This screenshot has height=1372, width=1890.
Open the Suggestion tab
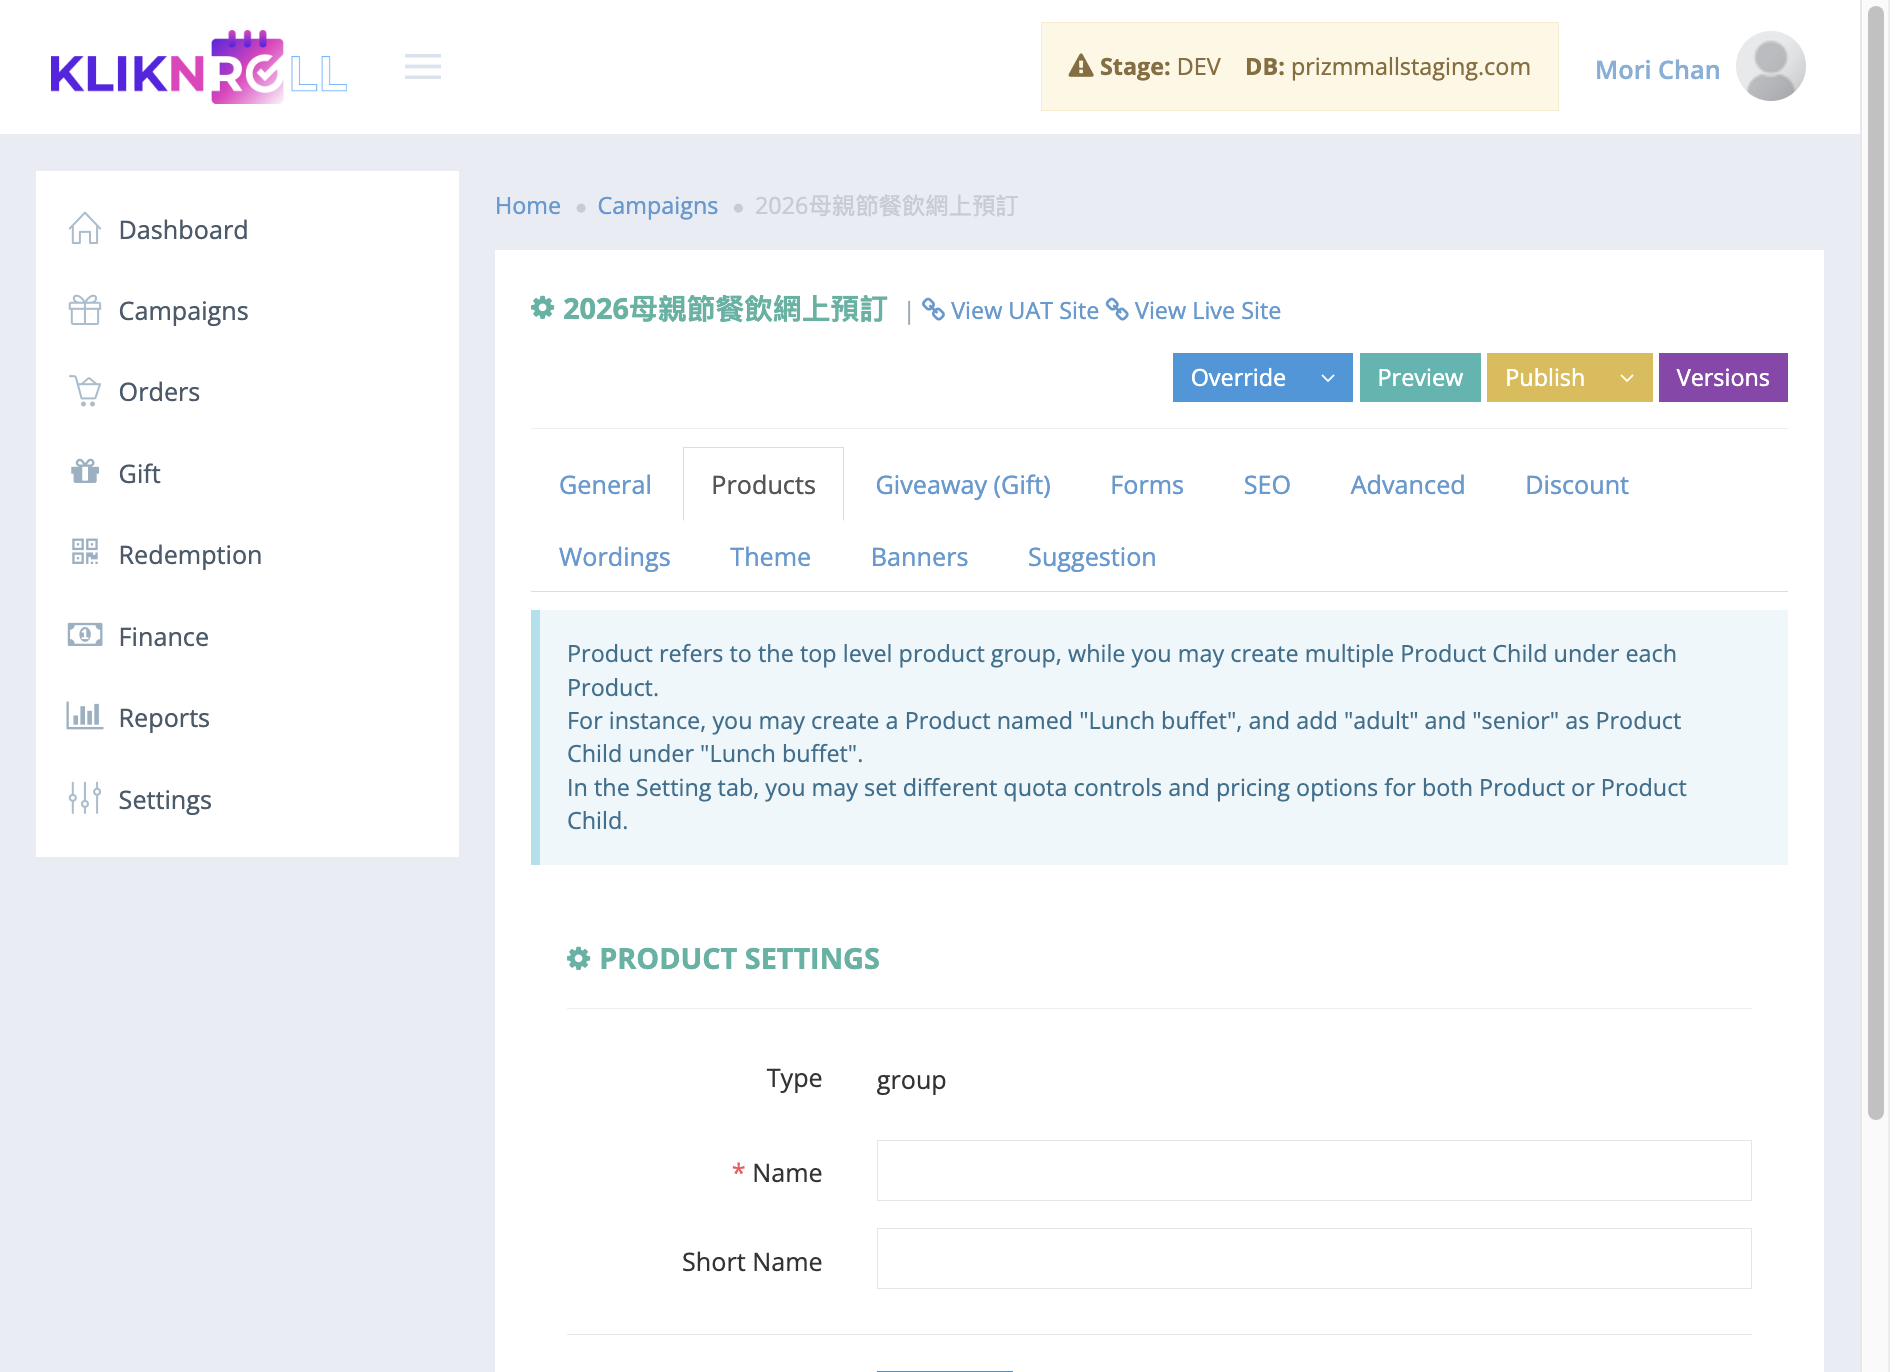1092,557
